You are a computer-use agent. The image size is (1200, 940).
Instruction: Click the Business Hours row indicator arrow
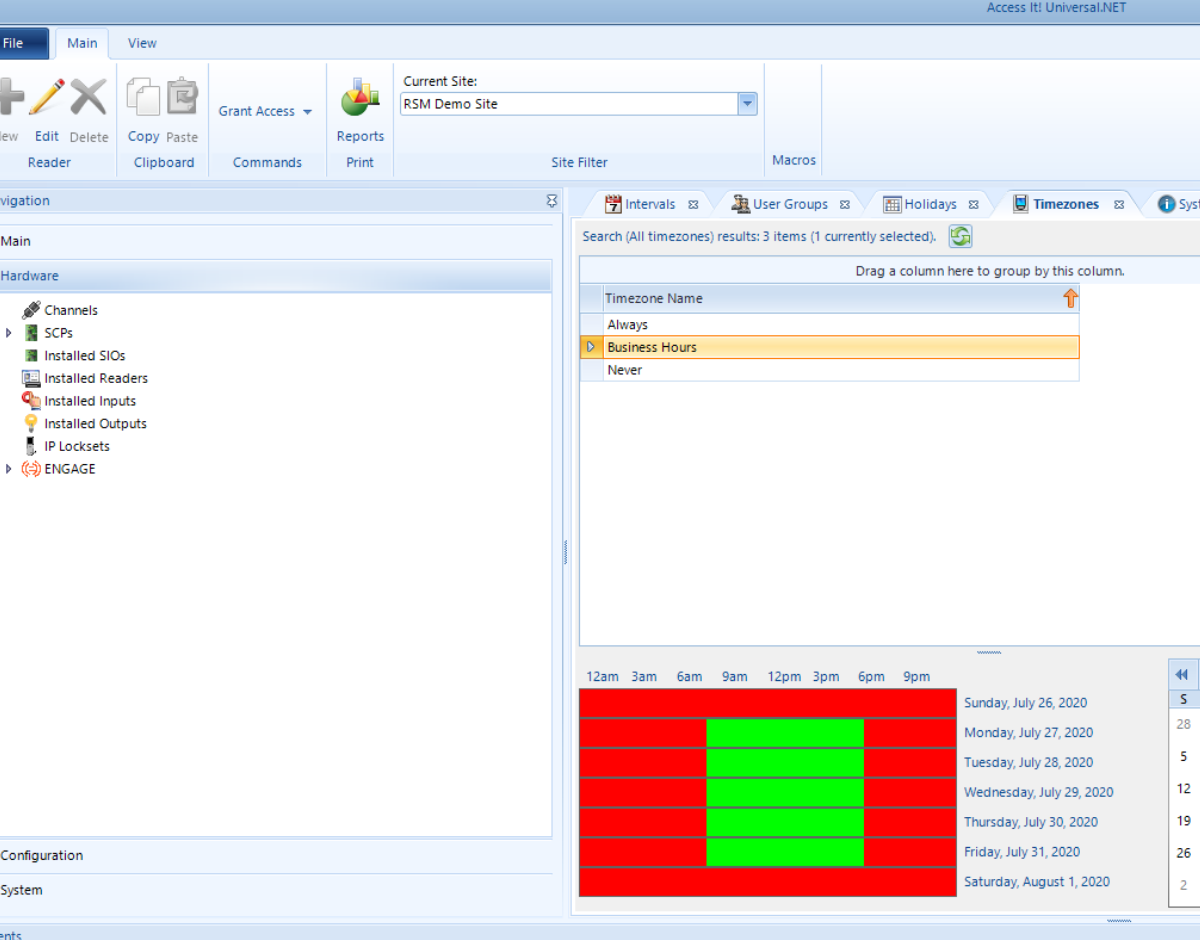[x=591, y=347]
